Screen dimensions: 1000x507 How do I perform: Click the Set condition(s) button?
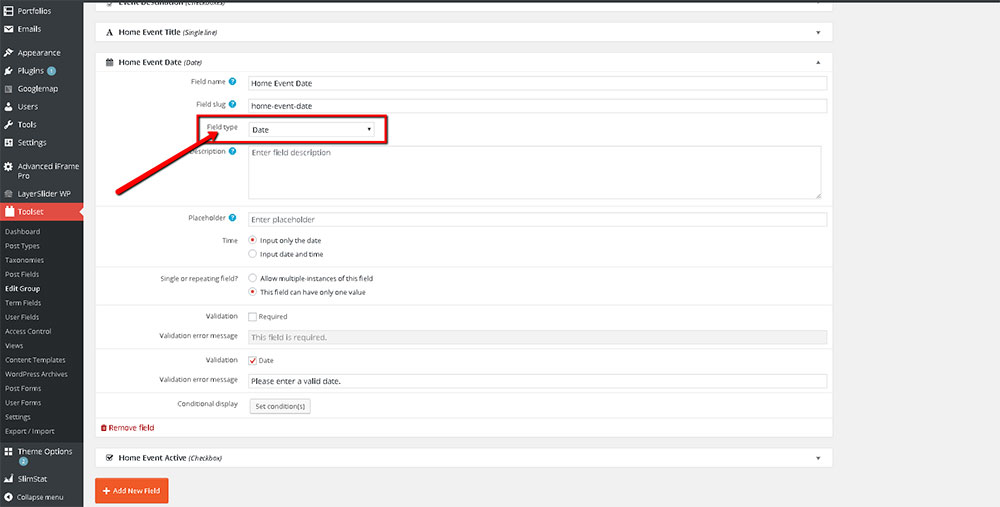click(x=281, y=406)
